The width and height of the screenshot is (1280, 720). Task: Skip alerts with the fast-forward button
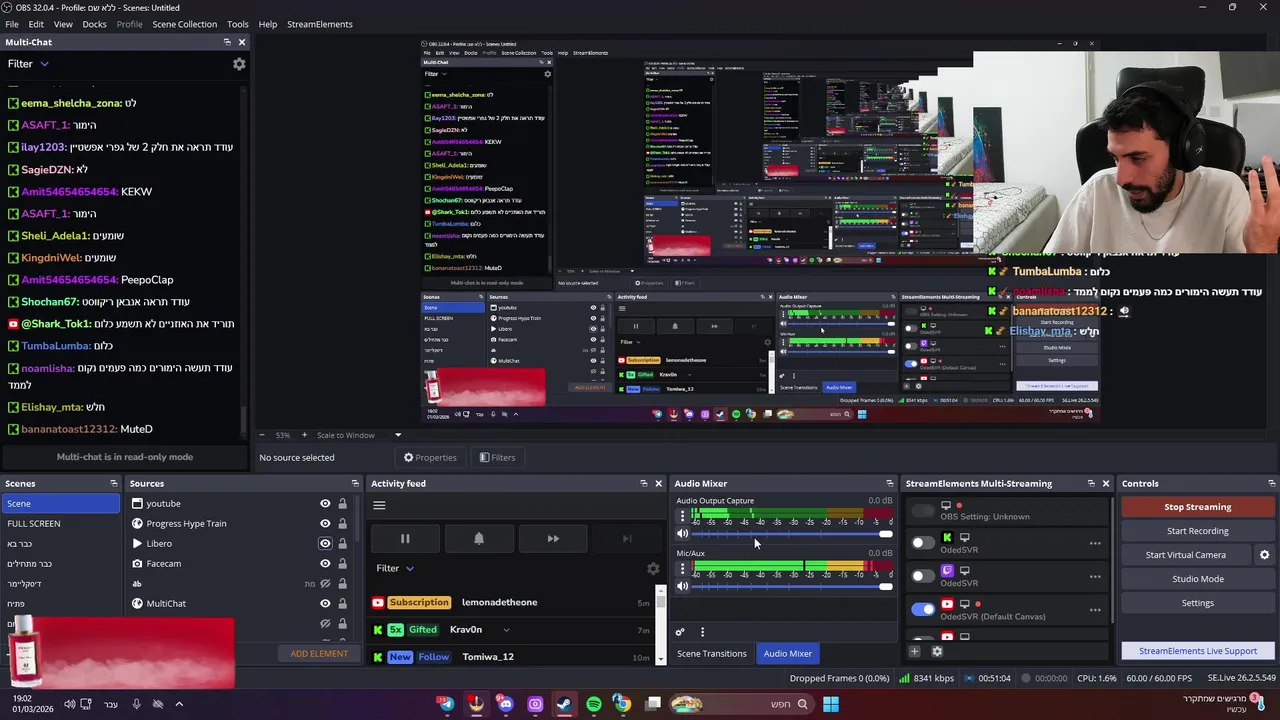point(553,539)
